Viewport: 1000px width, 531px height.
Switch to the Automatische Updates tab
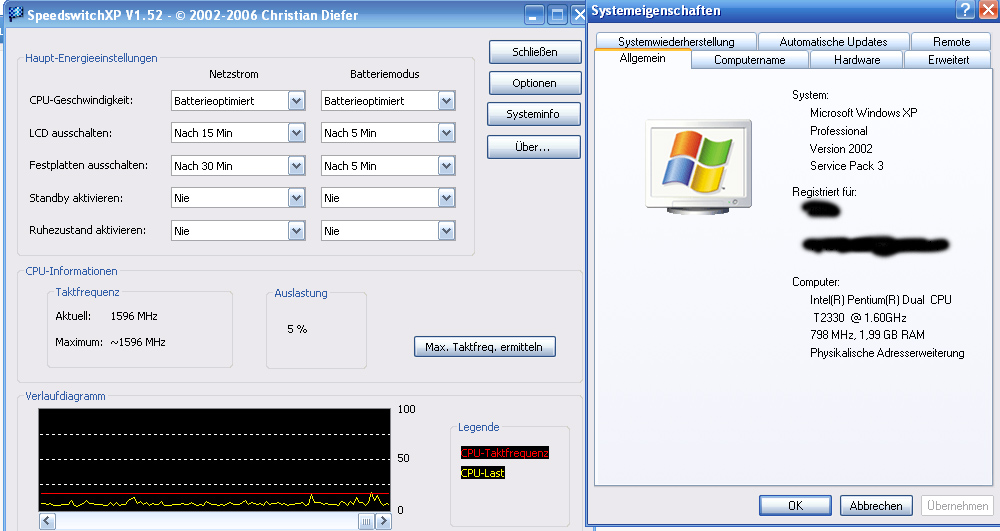pos(833,41)
